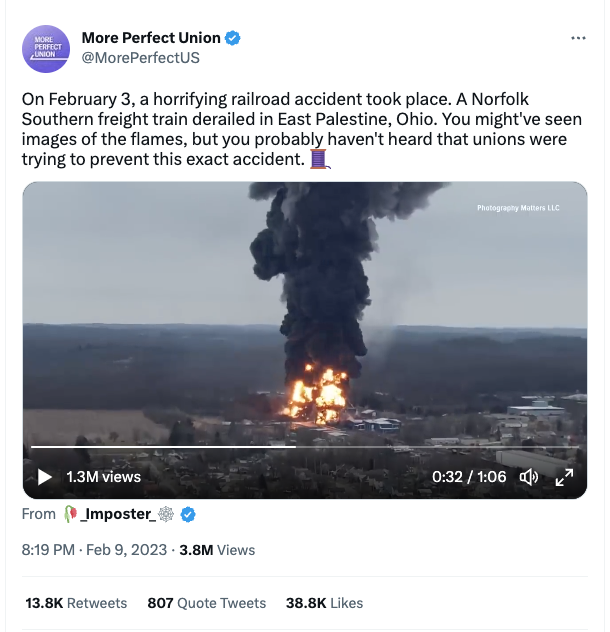The height and width of the screenshot is (632, 610).
Task: Click the verified badge beside More Perfect Union
Action: click(x=233, y=39)
